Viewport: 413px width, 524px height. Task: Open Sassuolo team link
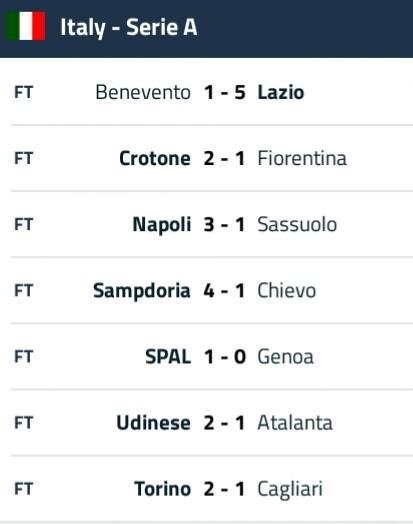(297, 224)
